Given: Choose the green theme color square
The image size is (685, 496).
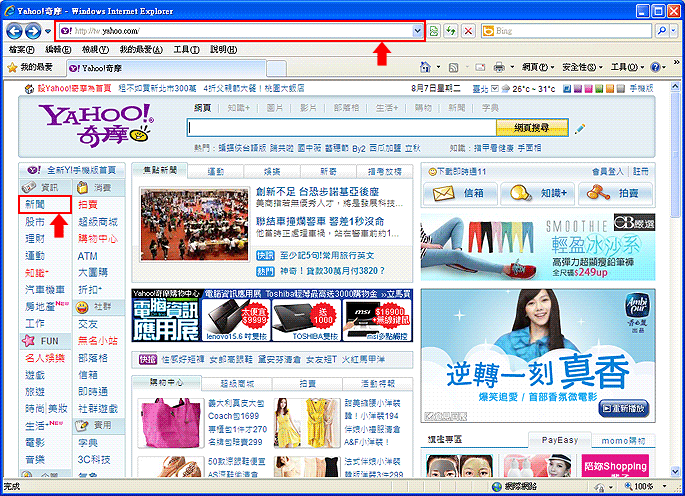Looking at the screenshot, I should pos(599,89).
